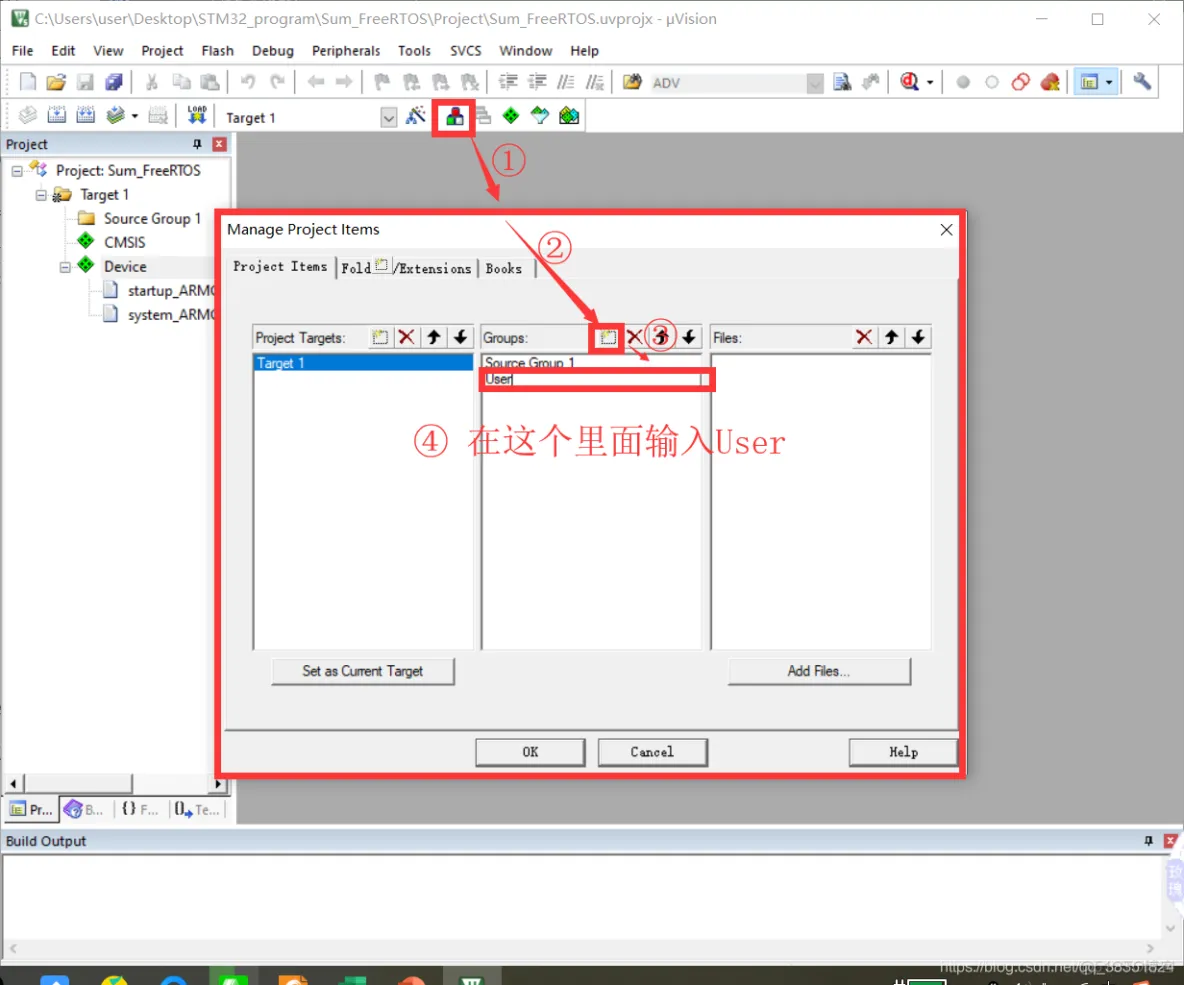Screen dimensions: 1184x985
Task: Open file using the folder icon
Action: (x=56, y=82)
